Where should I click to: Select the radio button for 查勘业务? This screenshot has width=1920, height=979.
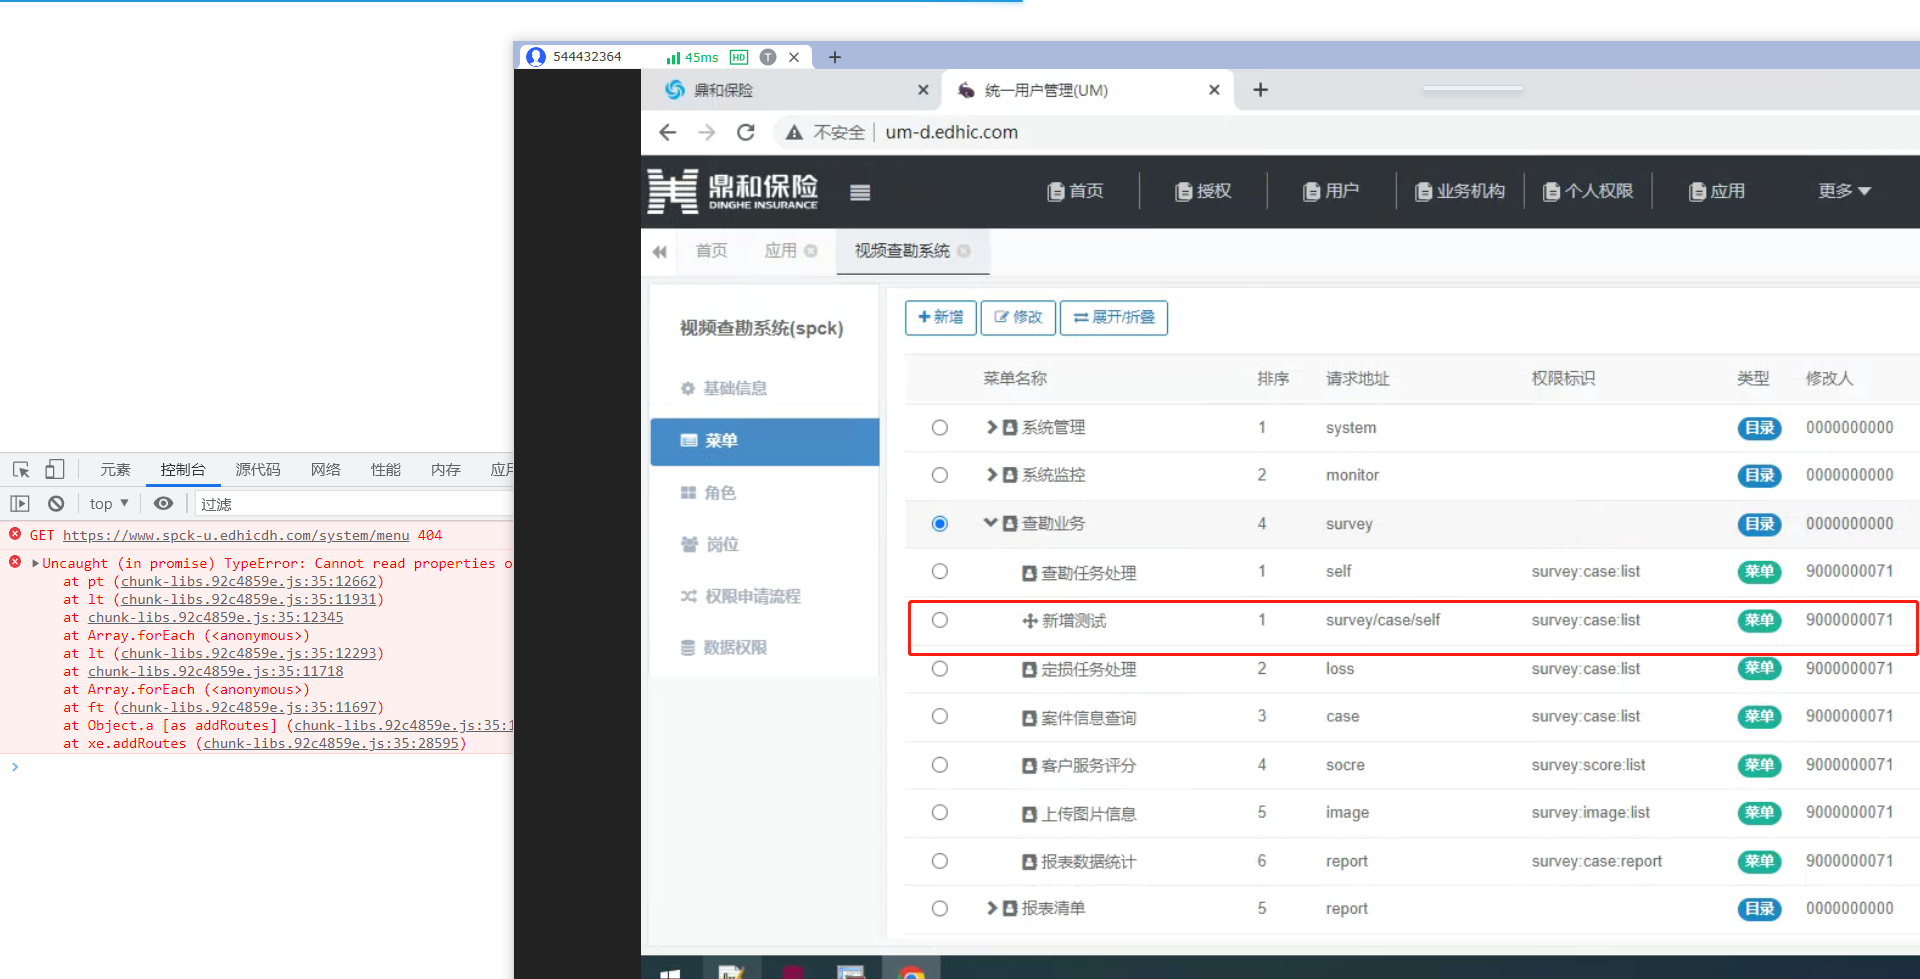coord(940,524)
